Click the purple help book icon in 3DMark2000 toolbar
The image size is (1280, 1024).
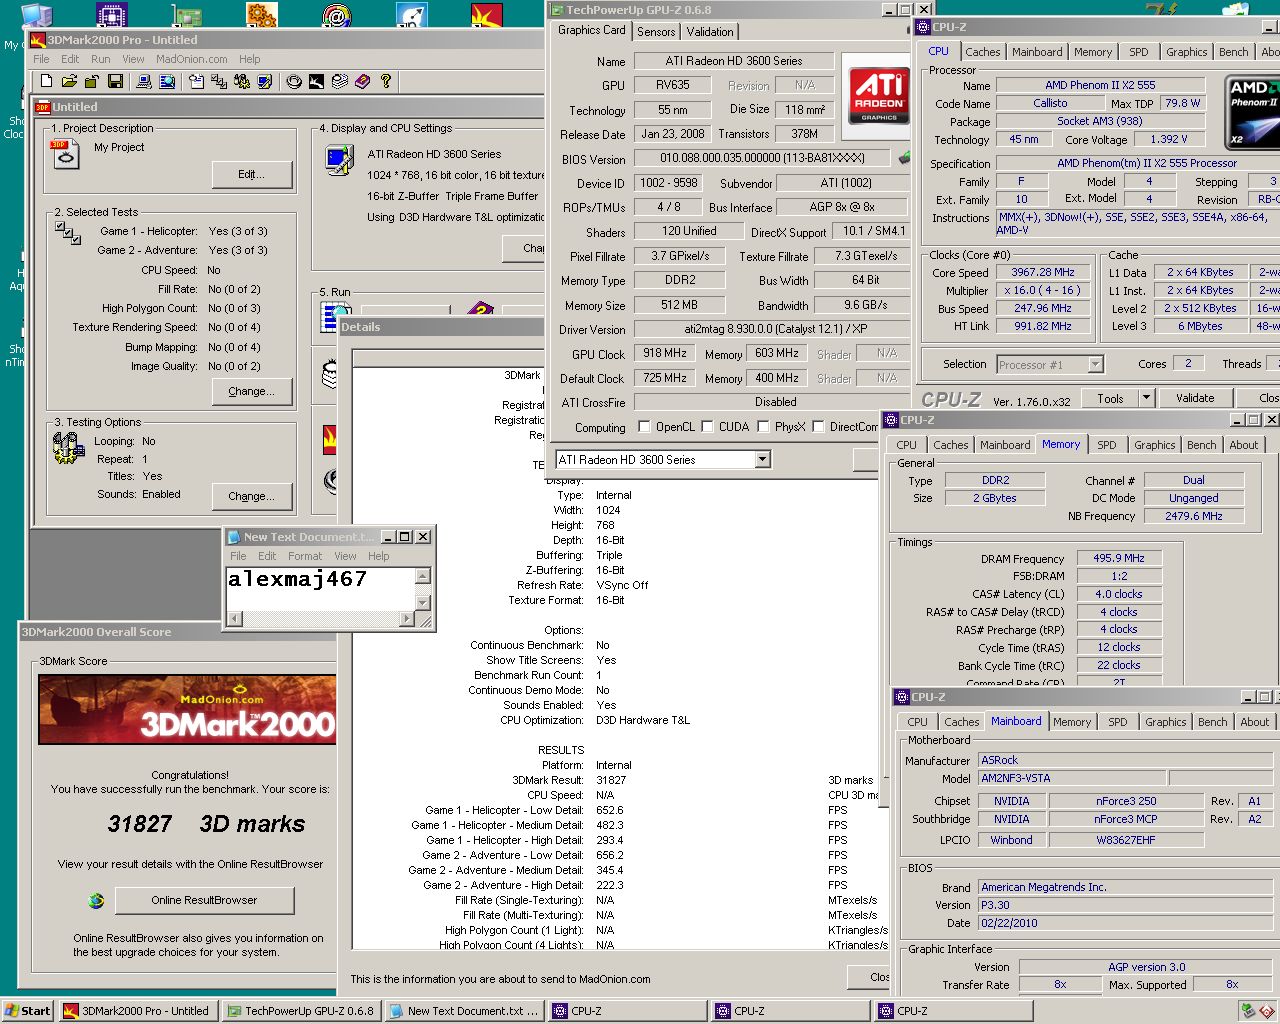pos(362,81)
